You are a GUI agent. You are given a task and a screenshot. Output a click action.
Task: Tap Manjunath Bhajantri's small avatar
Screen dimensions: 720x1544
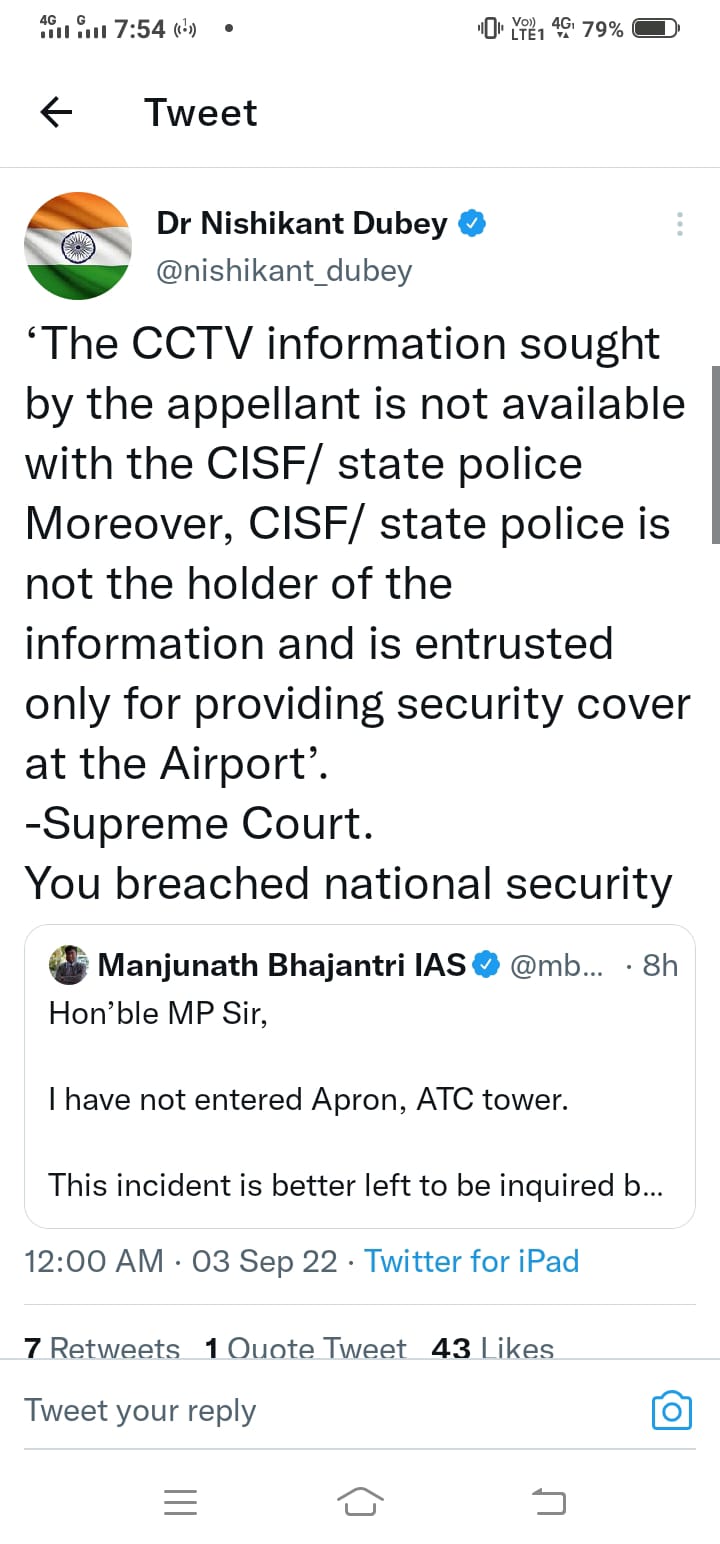pos(69,965)
